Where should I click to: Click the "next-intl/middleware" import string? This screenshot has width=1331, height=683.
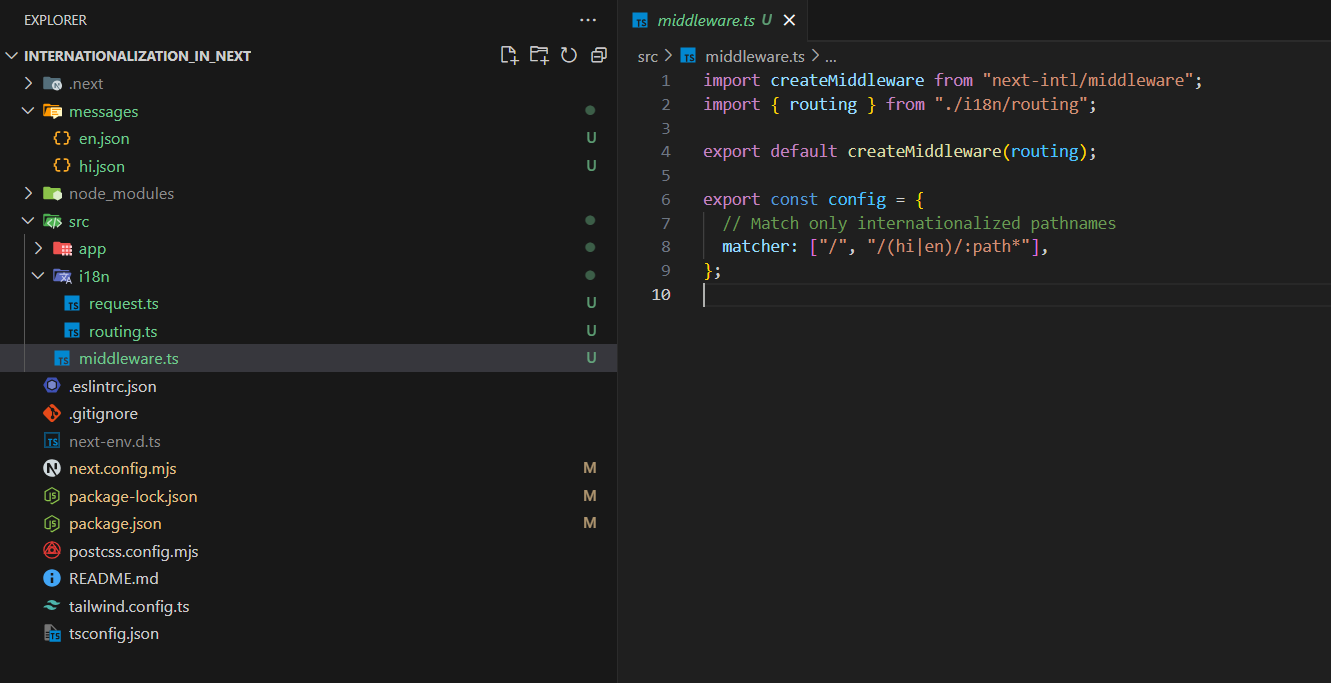1087,80
